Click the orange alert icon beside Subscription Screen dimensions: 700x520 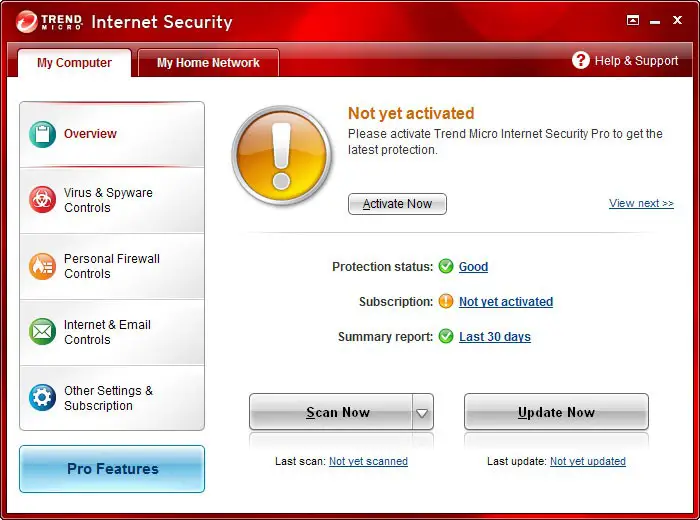coord(446,301)
